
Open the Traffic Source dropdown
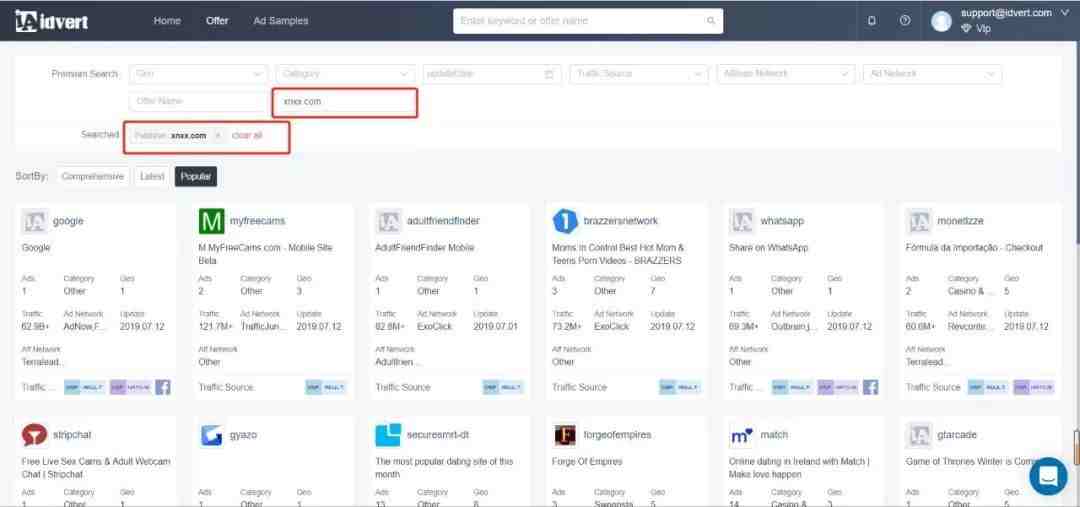point(638,74)
